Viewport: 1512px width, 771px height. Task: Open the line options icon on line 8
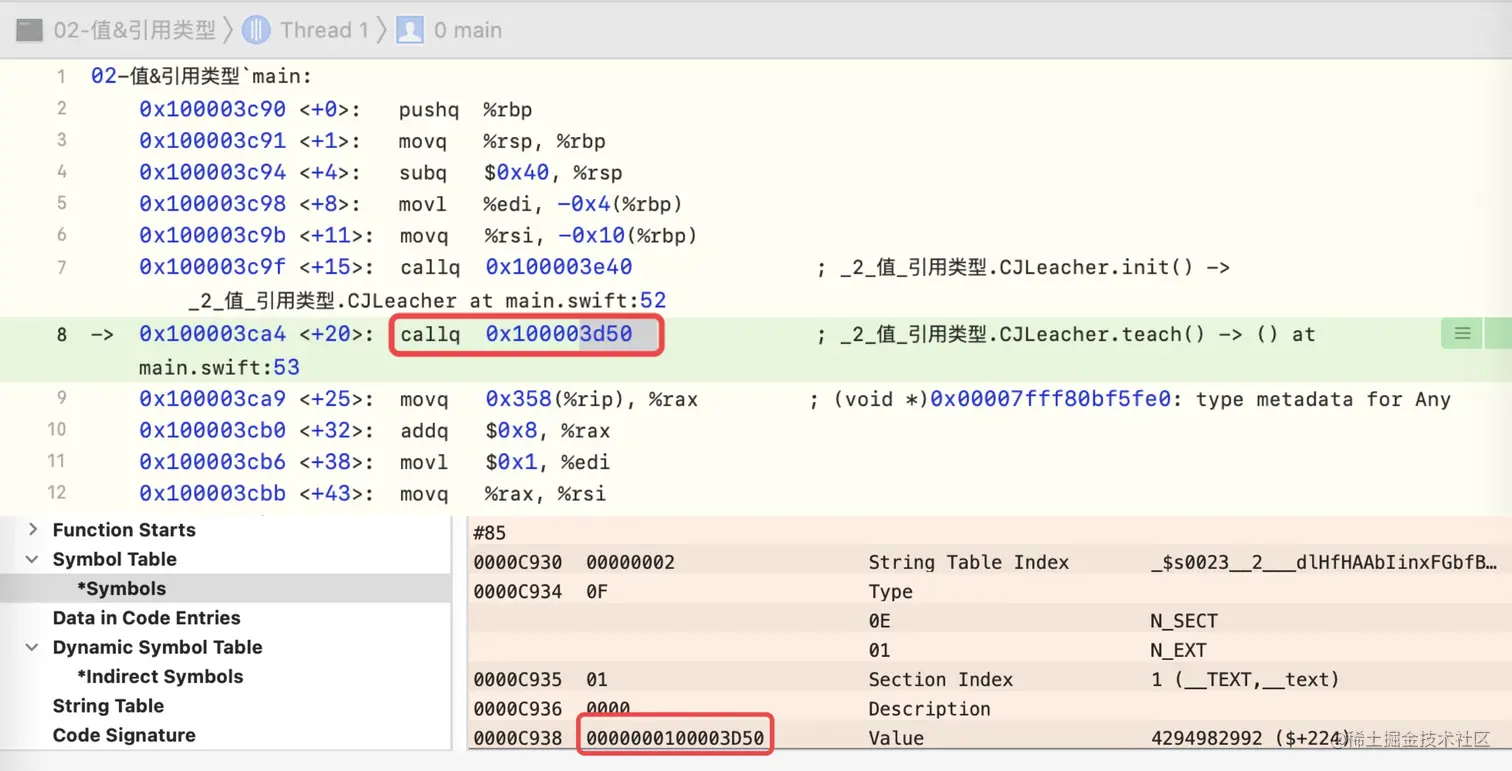[1462, 334]
